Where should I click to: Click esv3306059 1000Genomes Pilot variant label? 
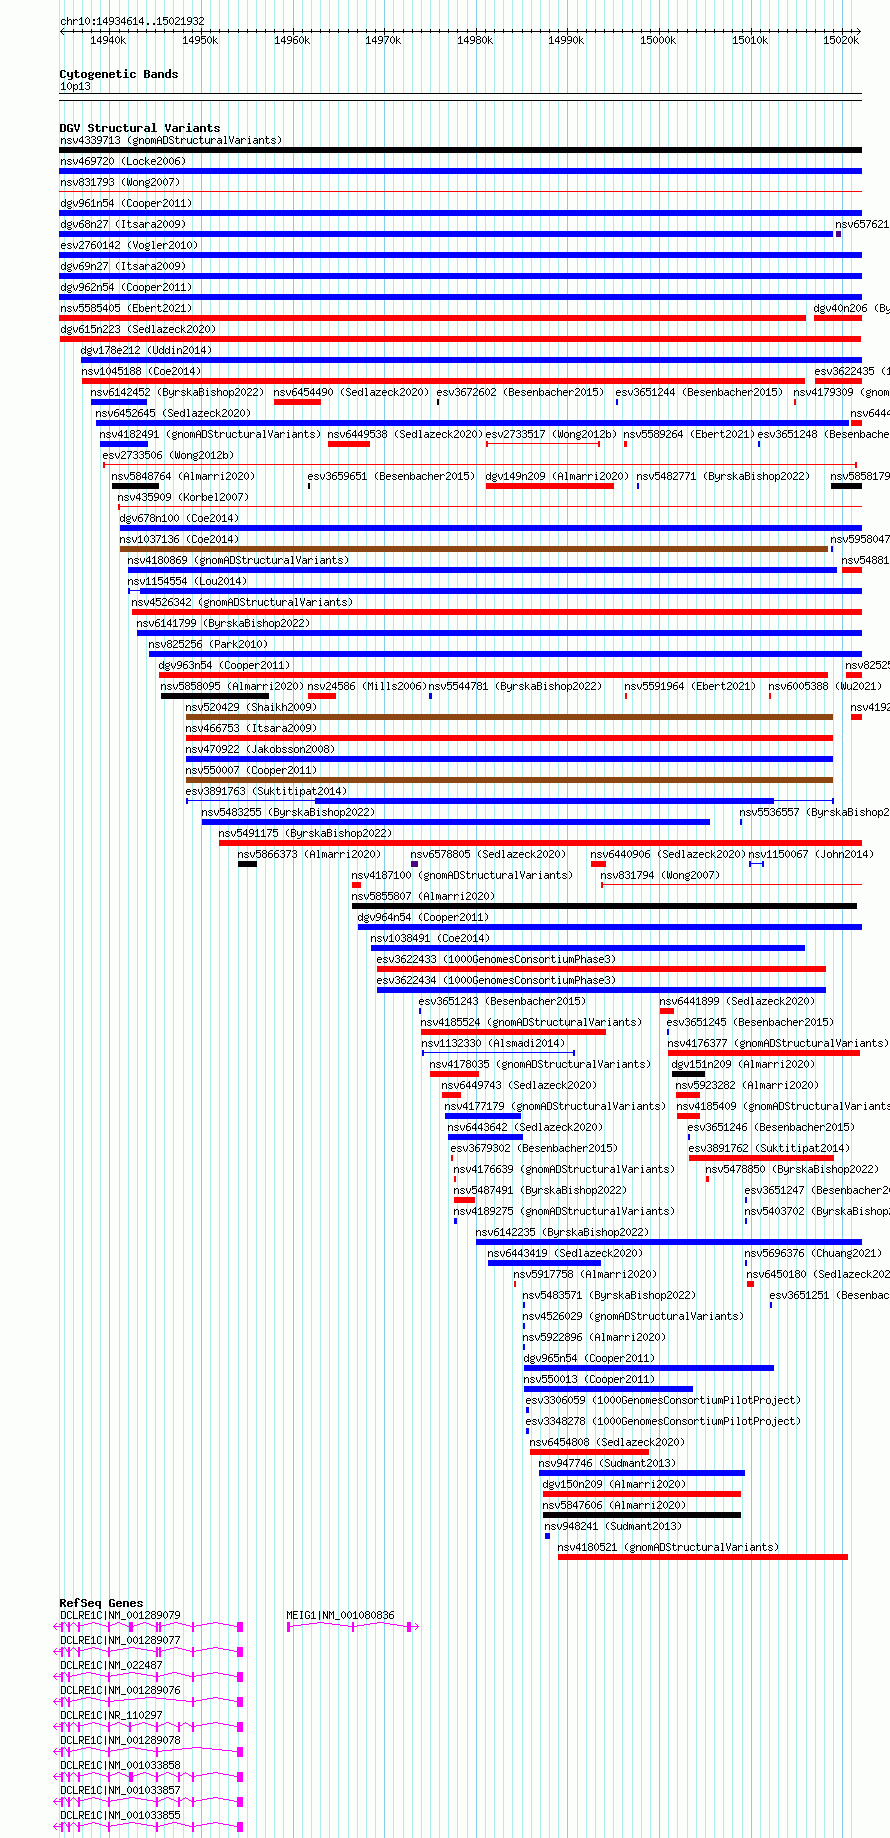(x=663, y=1400)
